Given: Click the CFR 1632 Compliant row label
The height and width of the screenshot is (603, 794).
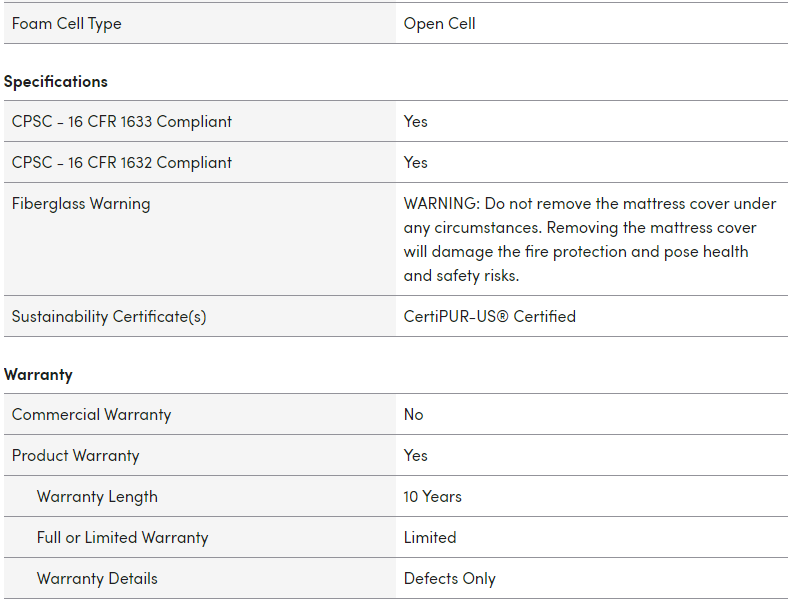Looking at the screenshot, I should pyautogui.click(x=122, y=162).
